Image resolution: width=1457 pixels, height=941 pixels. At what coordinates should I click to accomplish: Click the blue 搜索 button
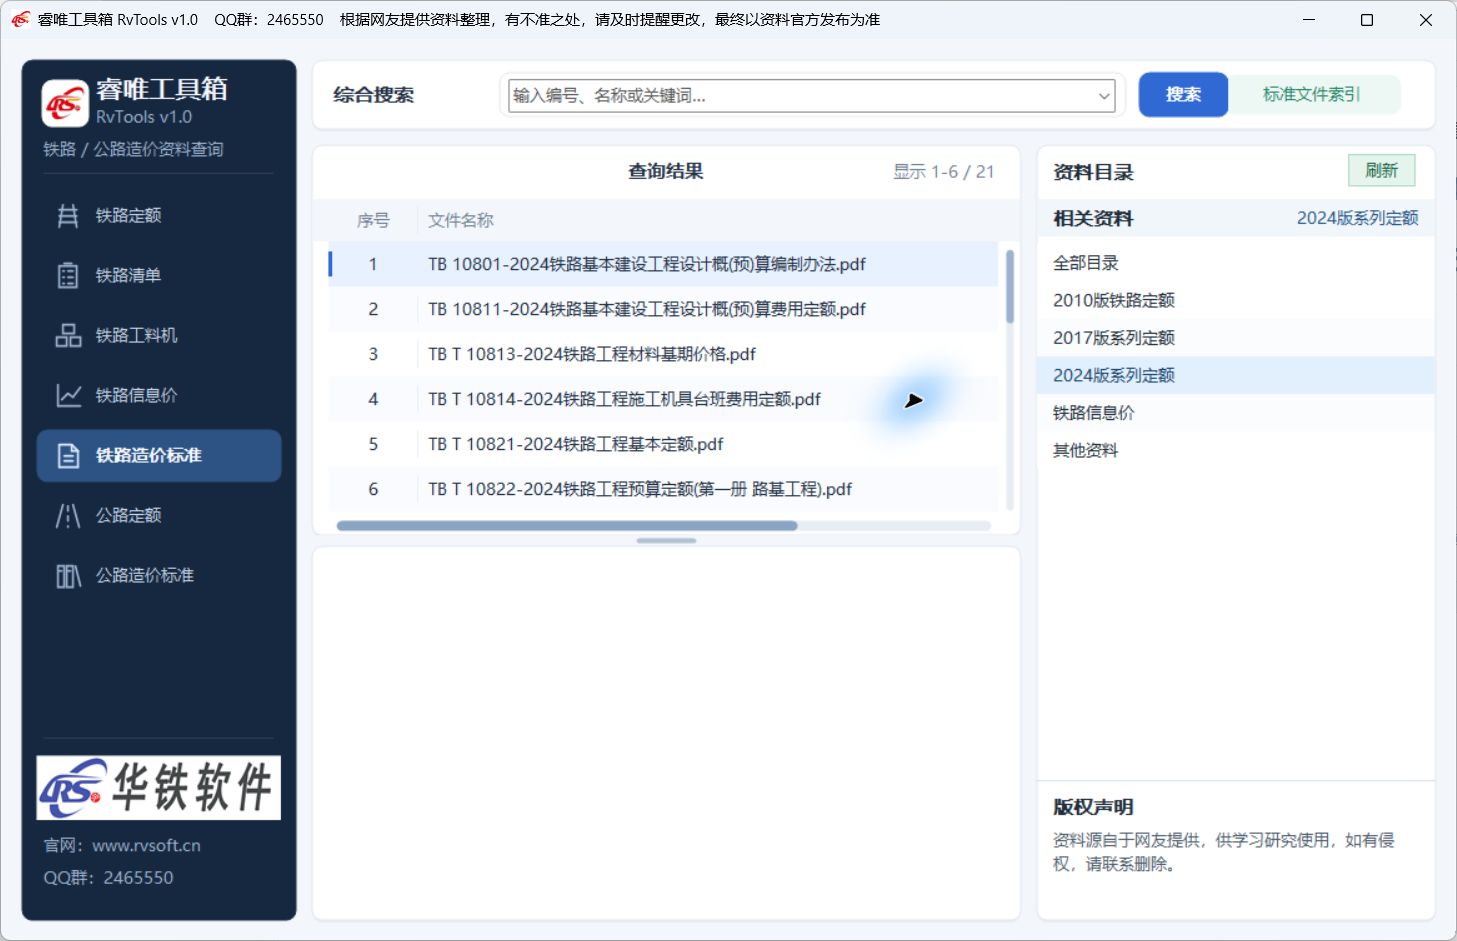click(x=1183, y=94)
